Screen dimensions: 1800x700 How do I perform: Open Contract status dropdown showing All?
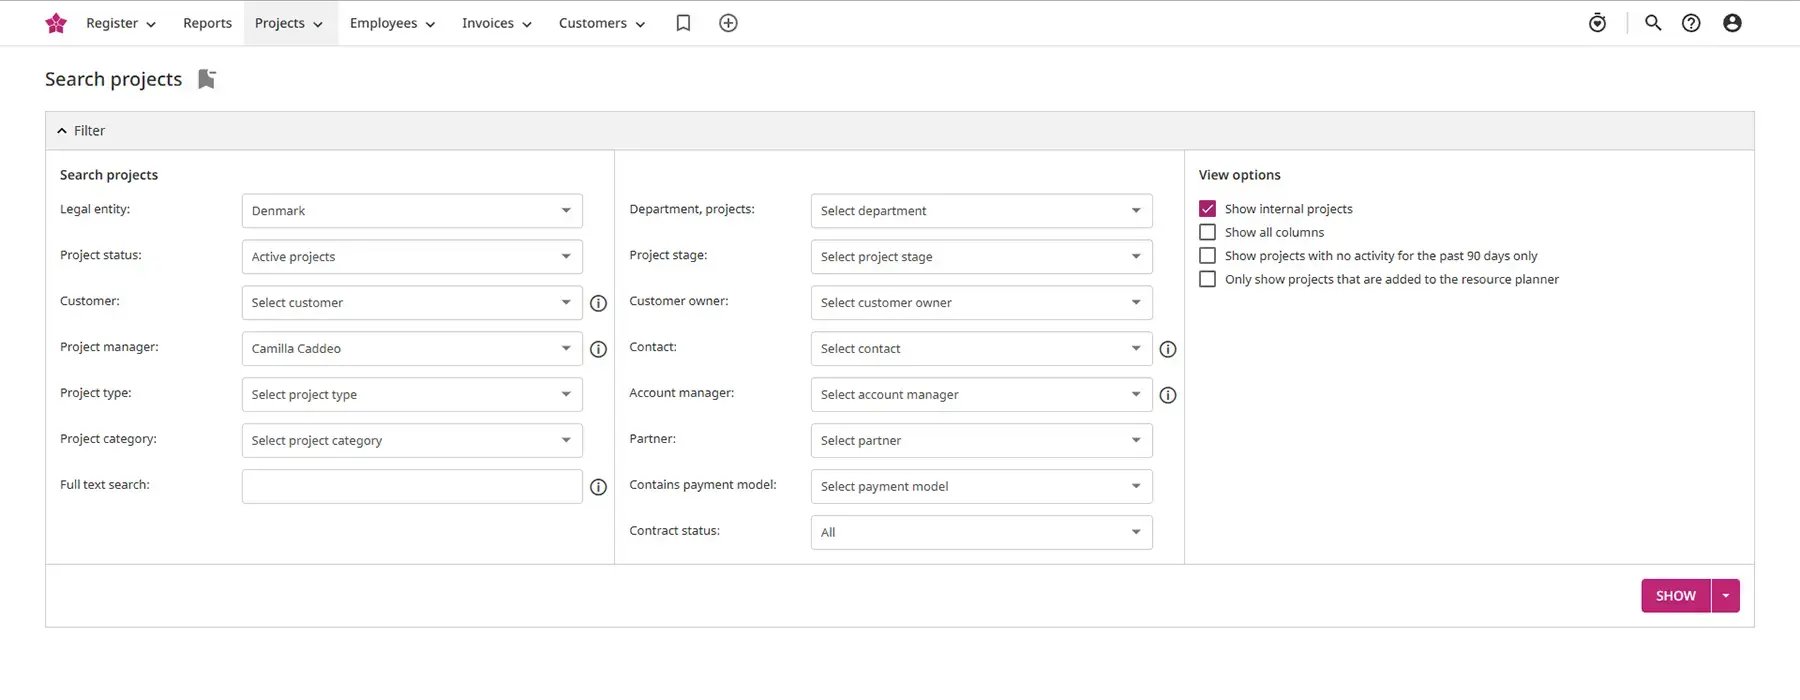(x=981, y=533)
